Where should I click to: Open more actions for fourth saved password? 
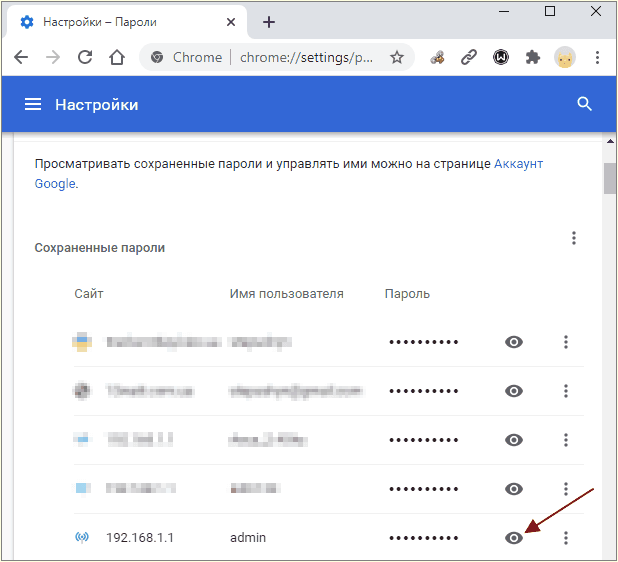(566, 489)
